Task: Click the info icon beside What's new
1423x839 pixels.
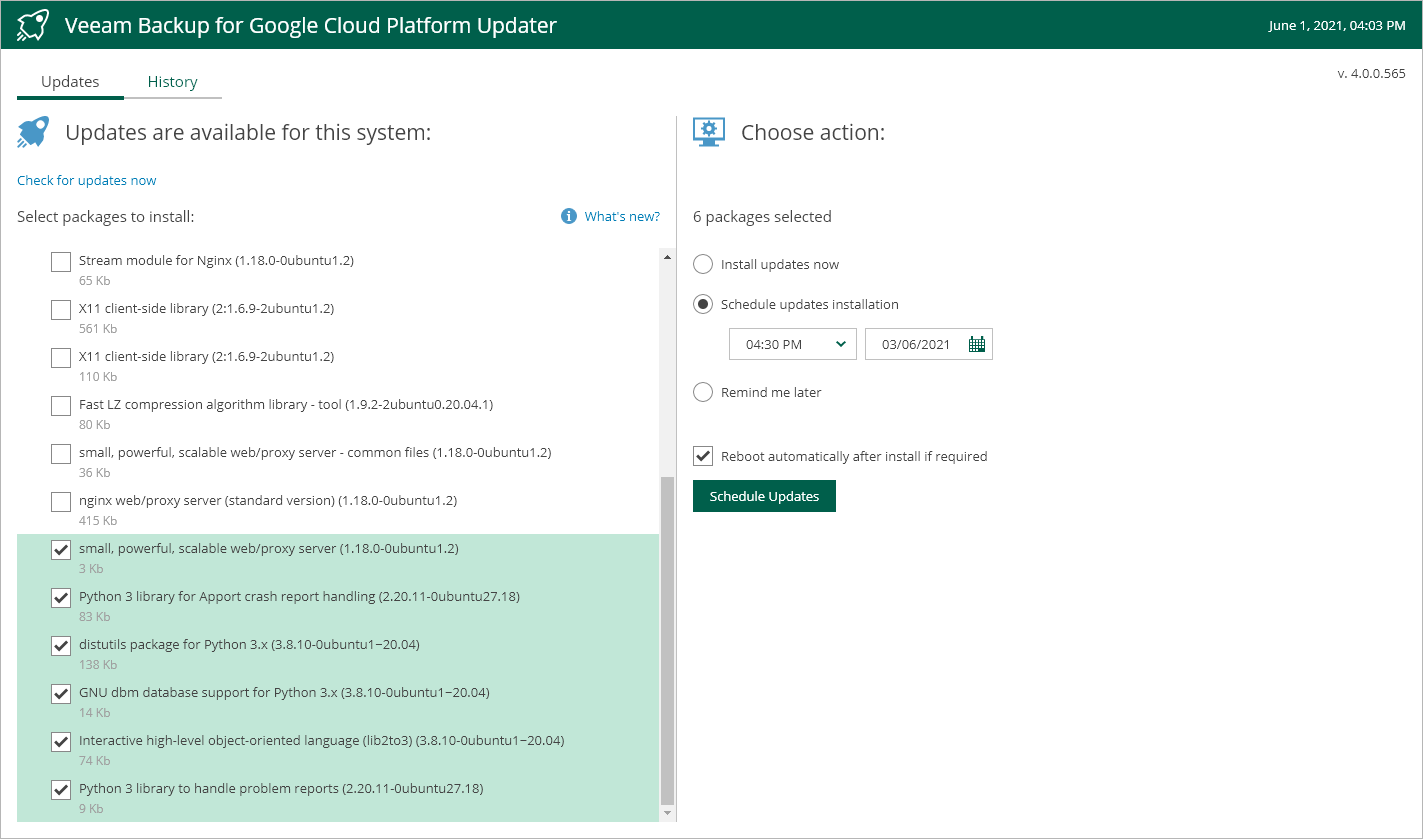Action: (x=569, y=216)
